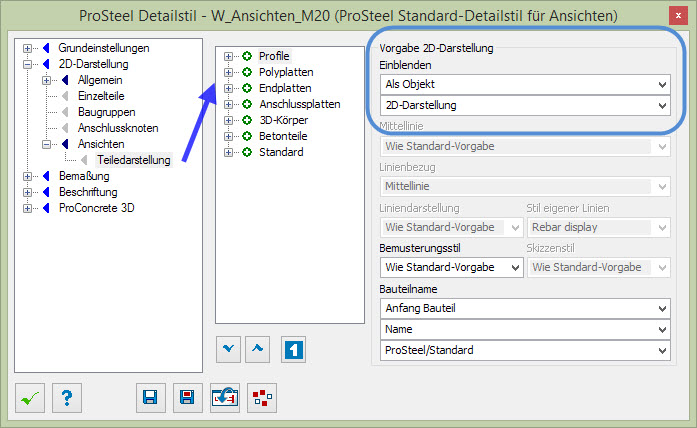
Task: Expand the Standard node in the parts list
Action: 228,152
